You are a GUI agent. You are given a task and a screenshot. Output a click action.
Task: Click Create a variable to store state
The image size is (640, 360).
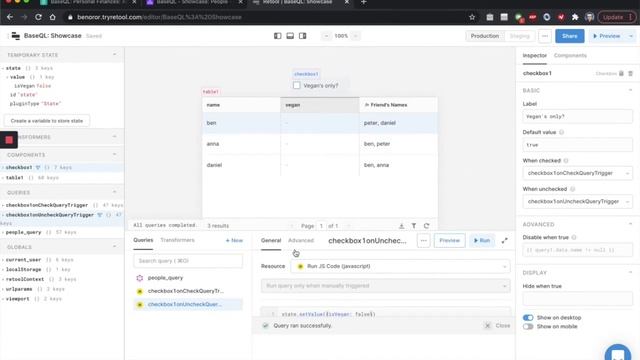click(x=47, y=121)
